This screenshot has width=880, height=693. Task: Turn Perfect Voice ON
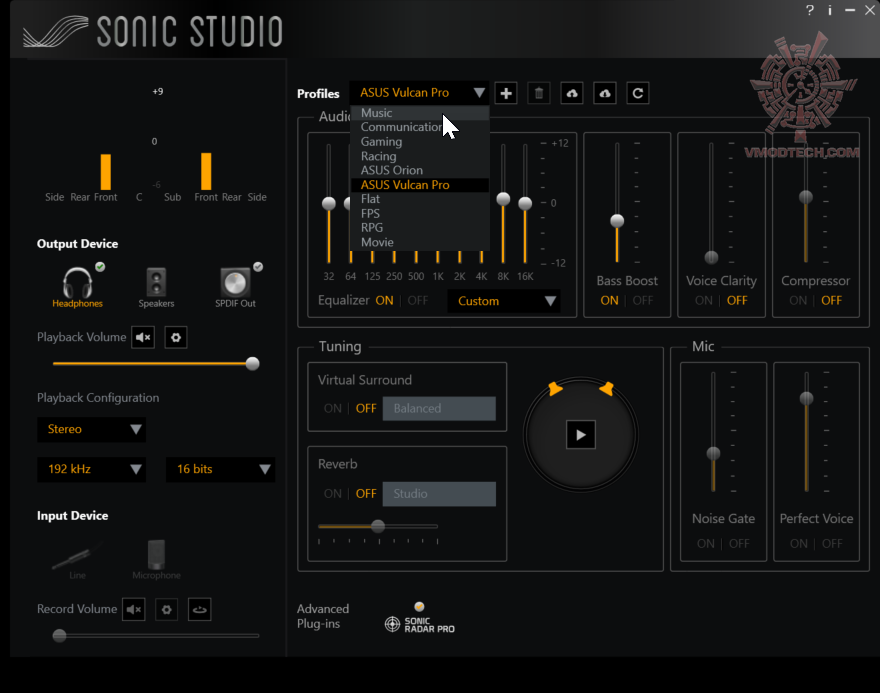[x=799, y=544]
